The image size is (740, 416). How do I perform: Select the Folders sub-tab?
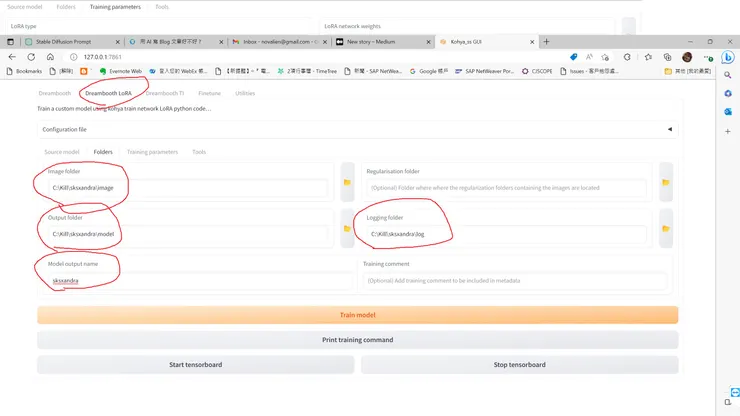coord(103,152)
